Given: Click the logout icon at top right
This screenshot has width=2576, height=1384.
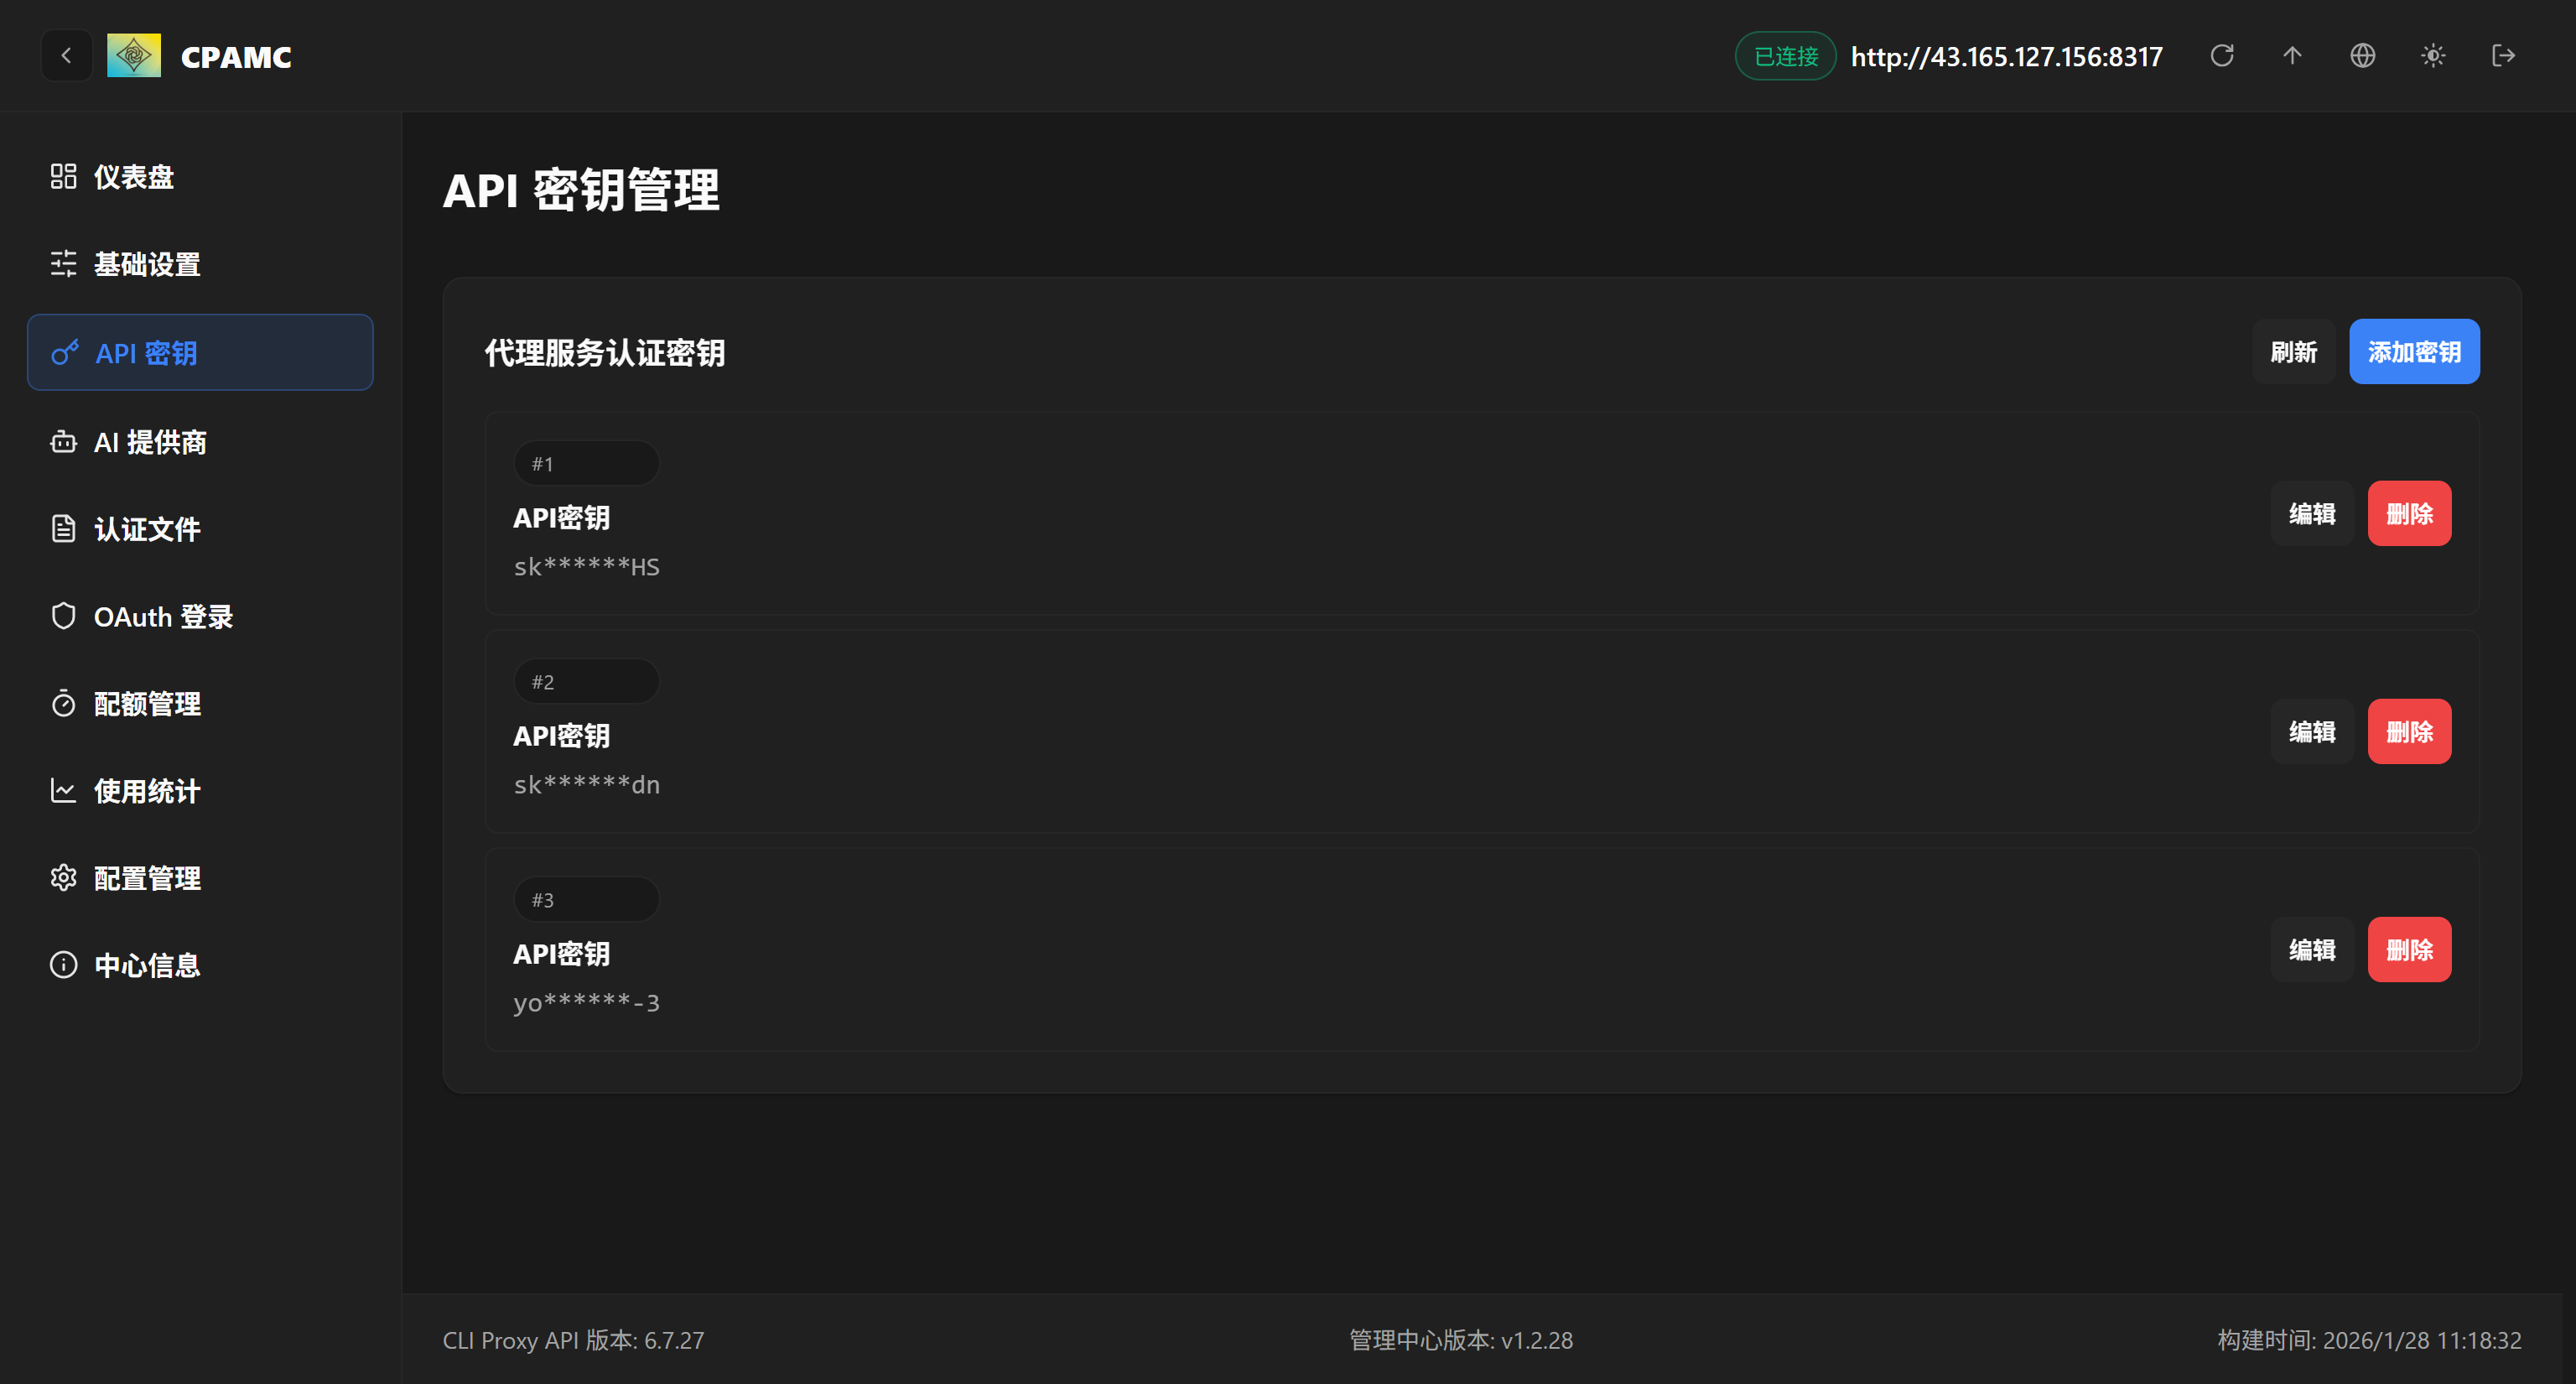Looking at the screenshot, I should (x=2503, y=56).
